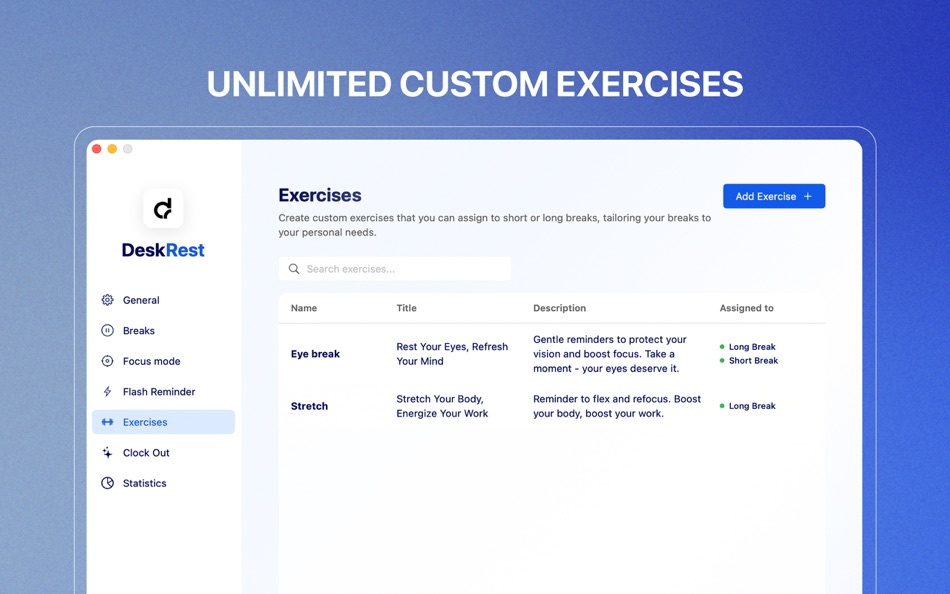Open the Clock Out section

click(x=164, y=453)
